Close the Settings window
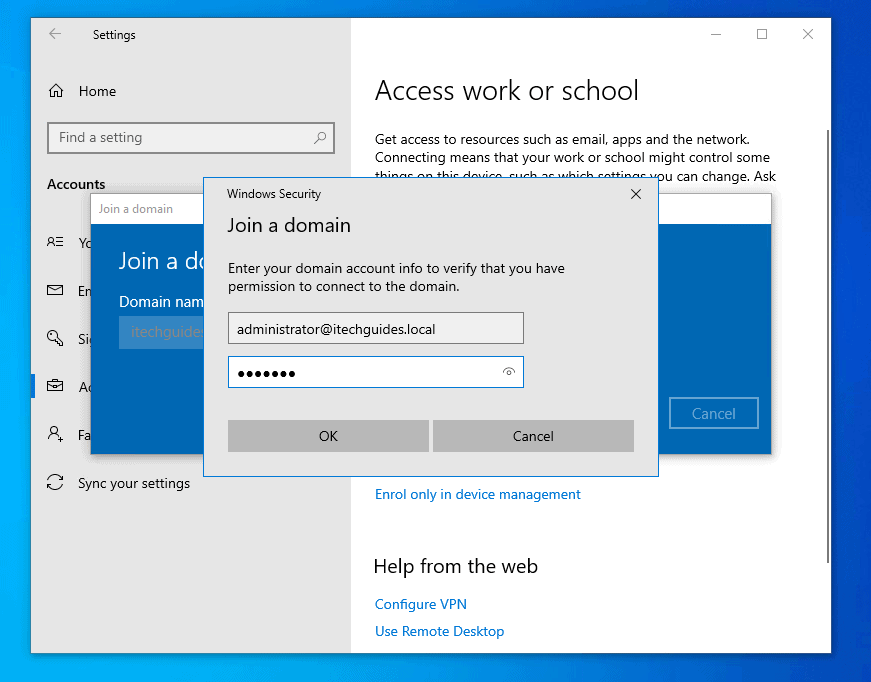 coord(808,34)
